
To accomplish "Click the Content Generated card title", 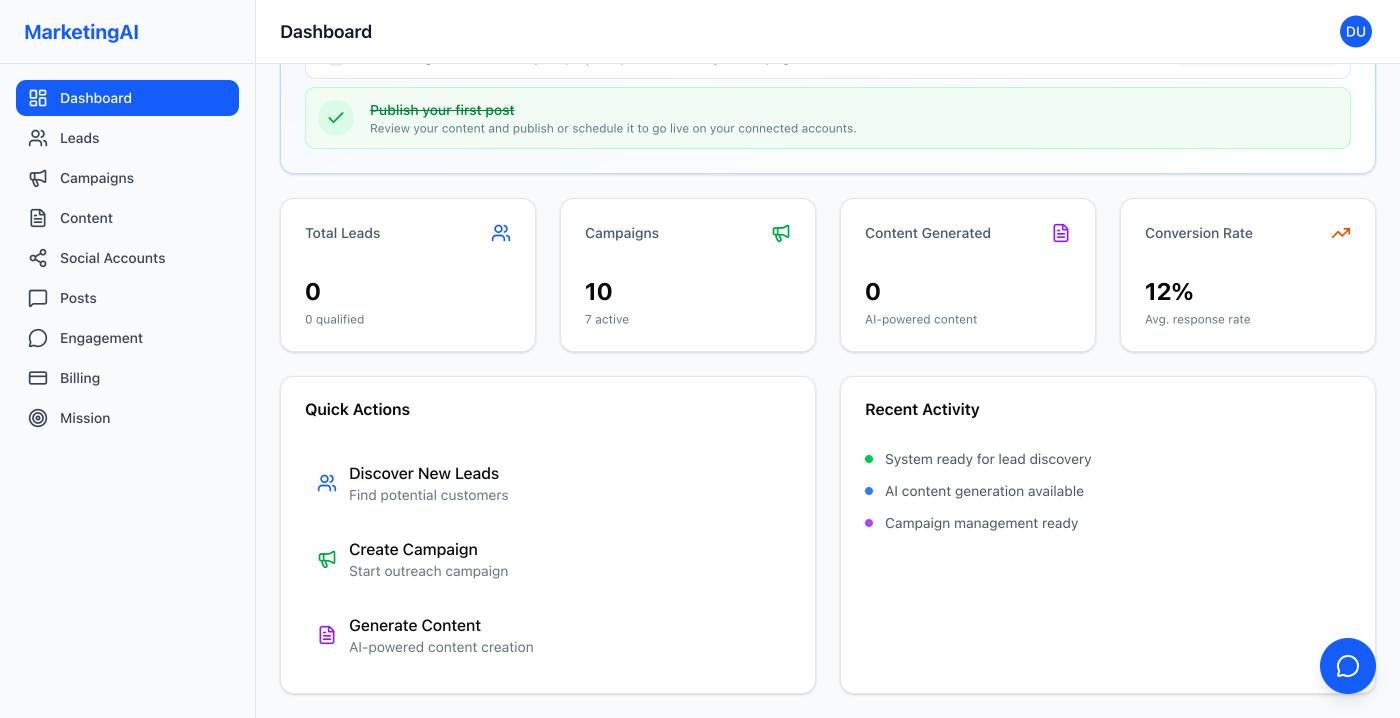I will pos(928,233).
